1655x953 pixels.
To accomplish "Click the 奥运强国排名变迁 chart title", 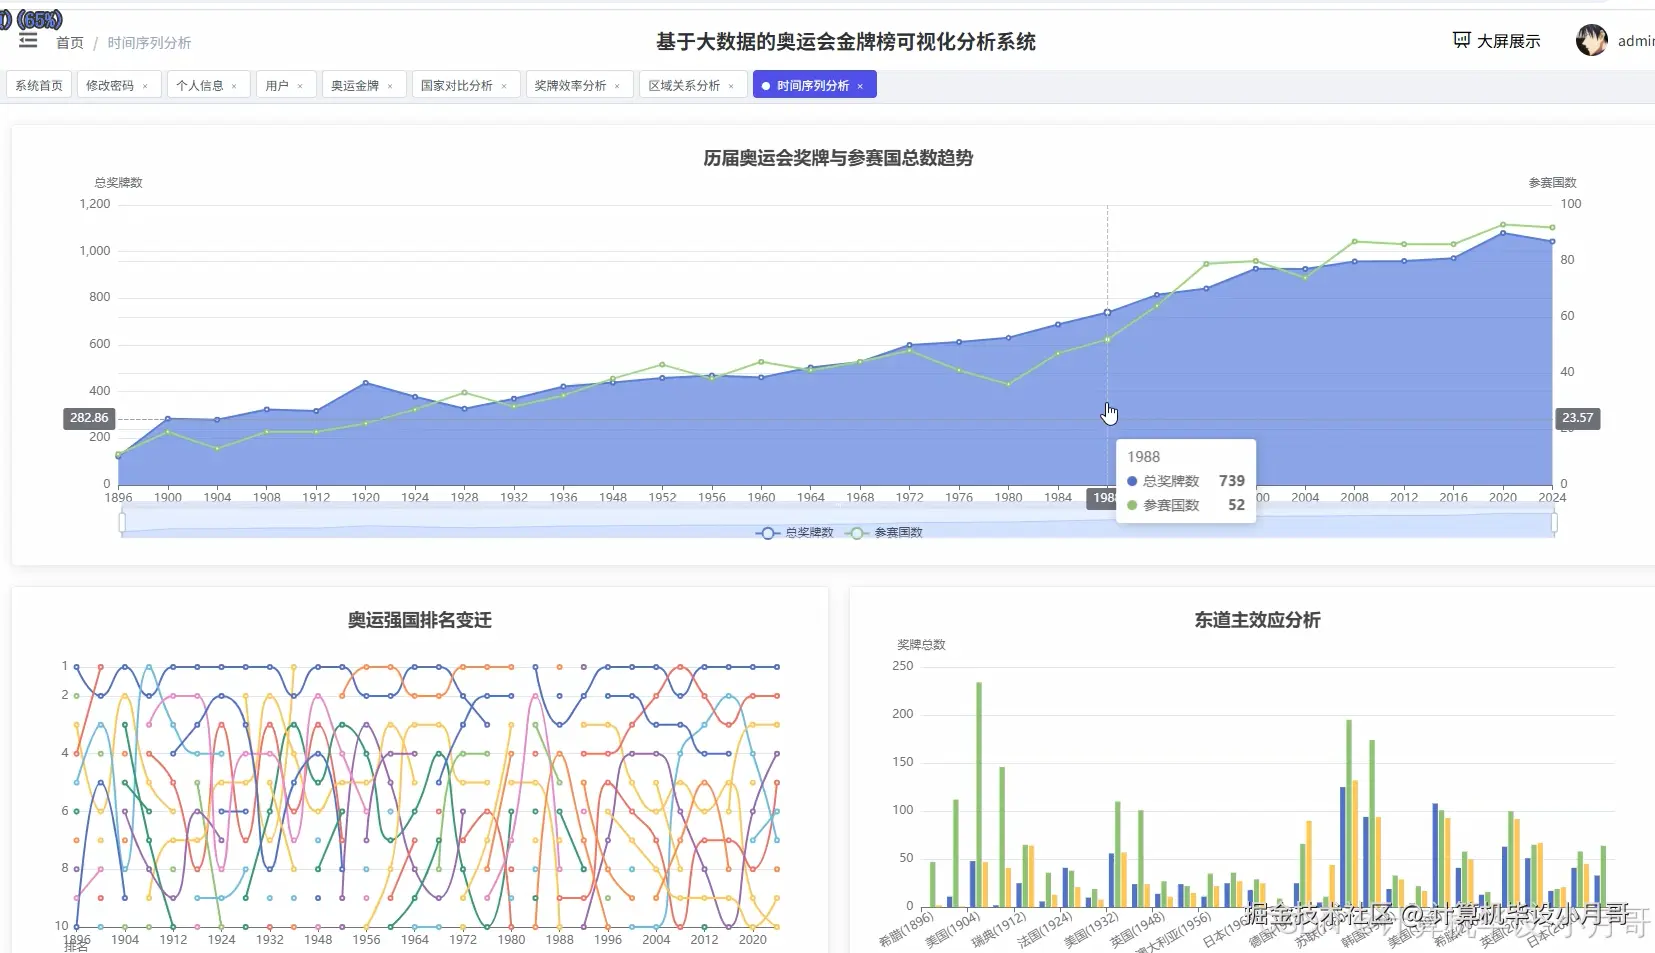I will click(x=420, y=620).
